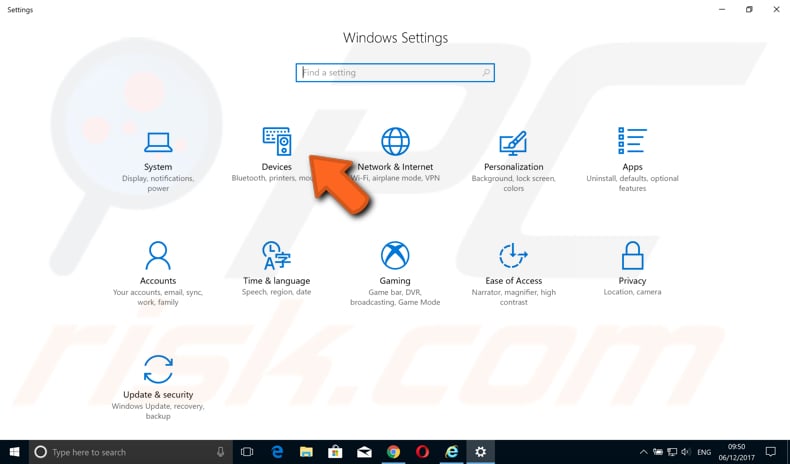Click the taskbar Type here to search box
The image size is (790, 464).
tap(131, 452)
